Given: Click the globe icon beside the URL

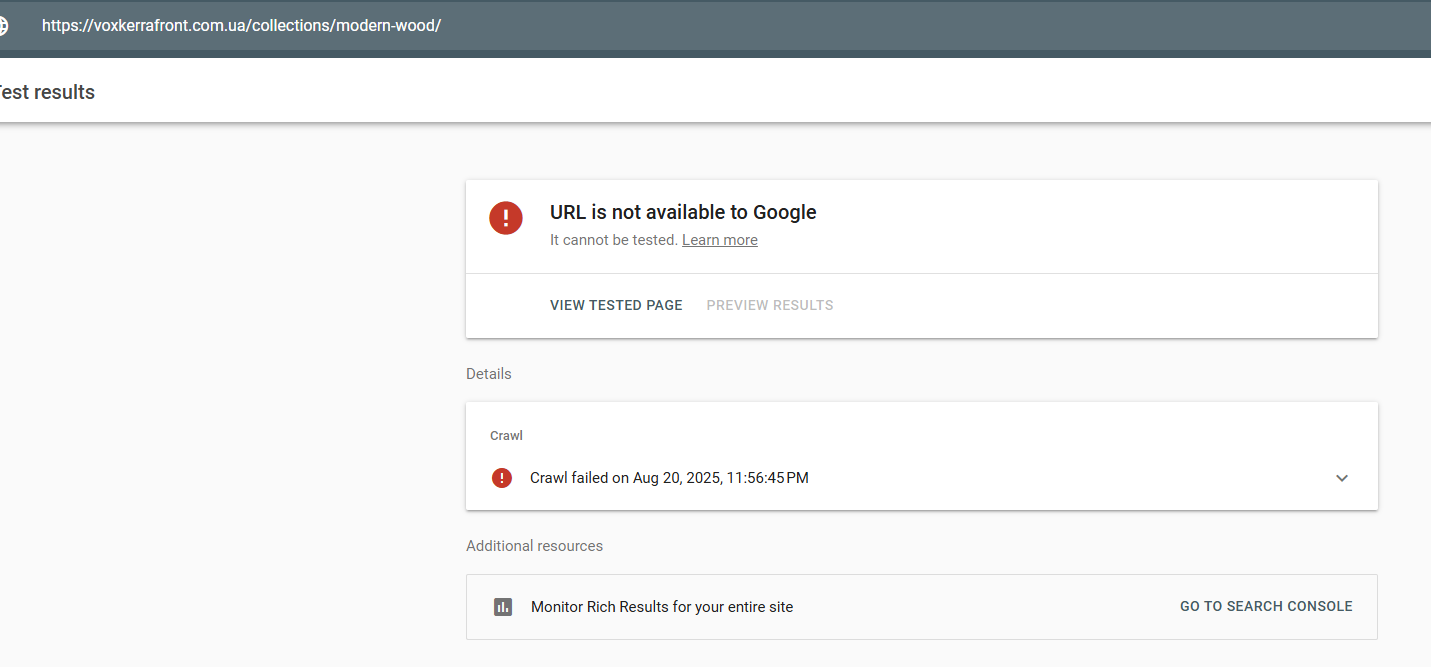Looking at the screenshot, I should click(3, 26).
